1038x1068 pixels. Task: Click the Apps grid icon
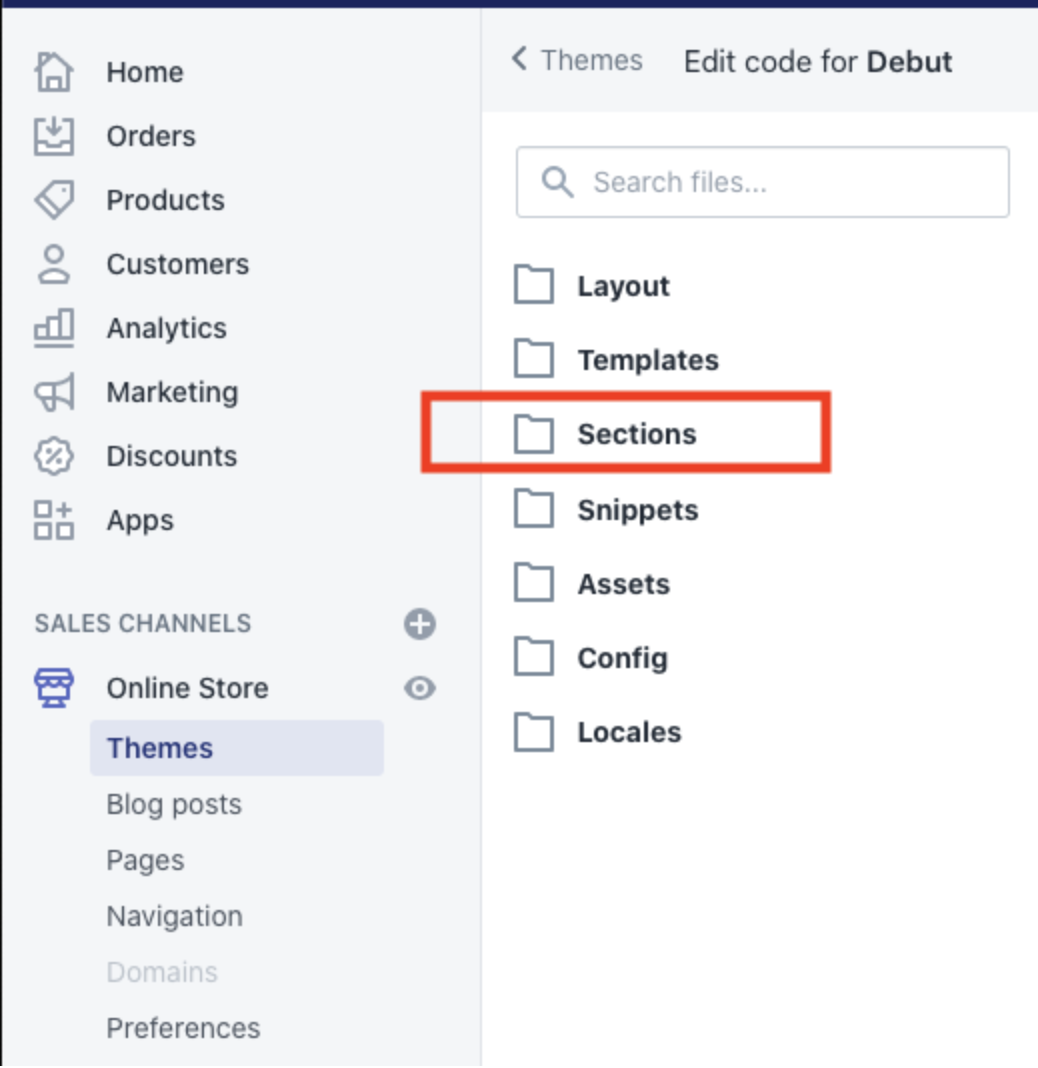(54, 520)
